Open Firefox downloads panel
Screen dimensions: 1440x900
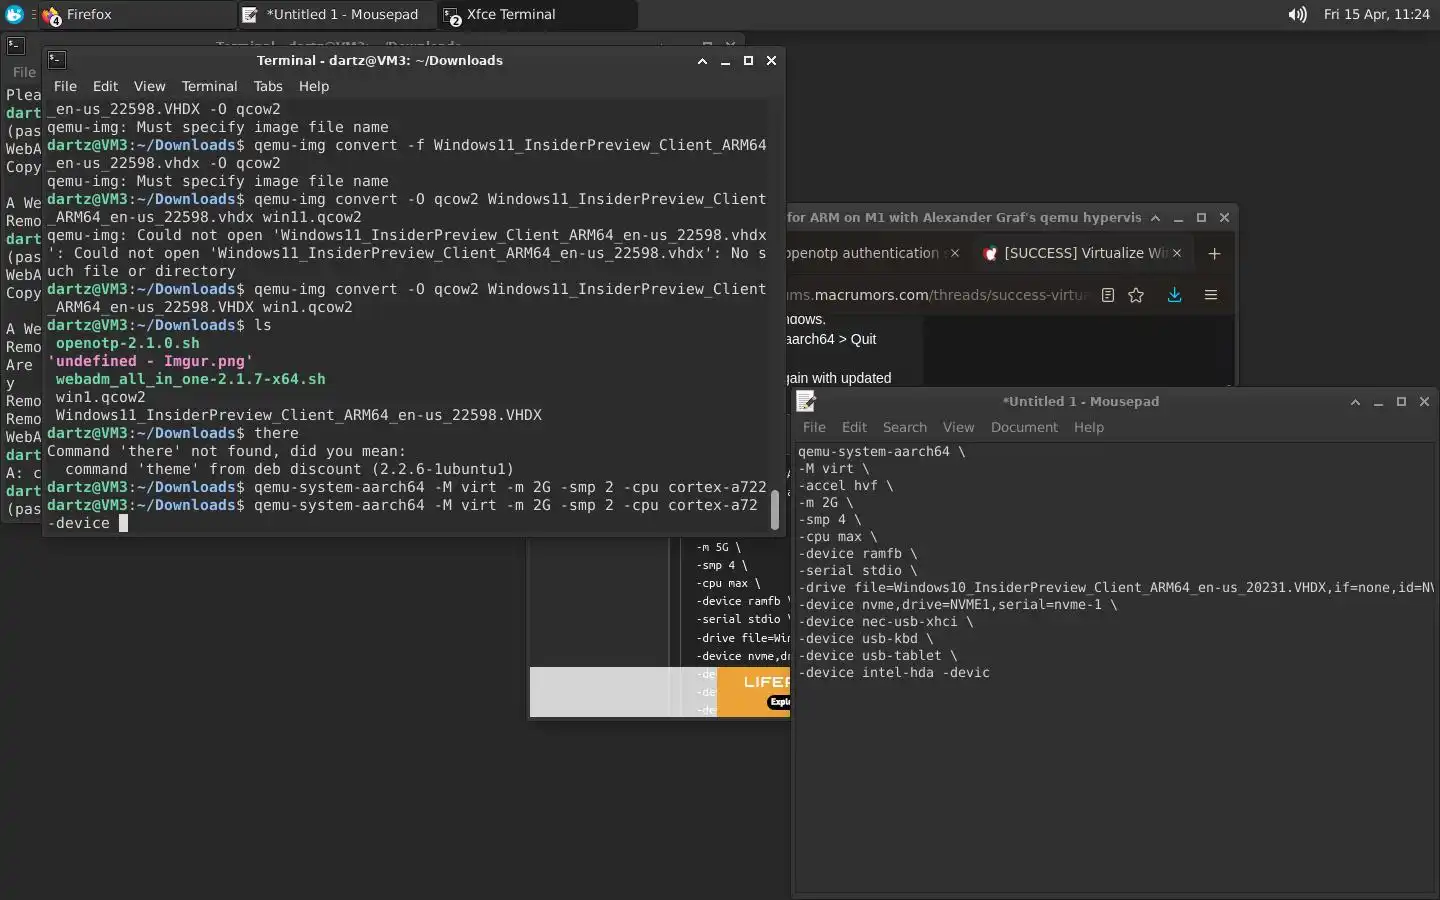click(x=1174, y=295)
